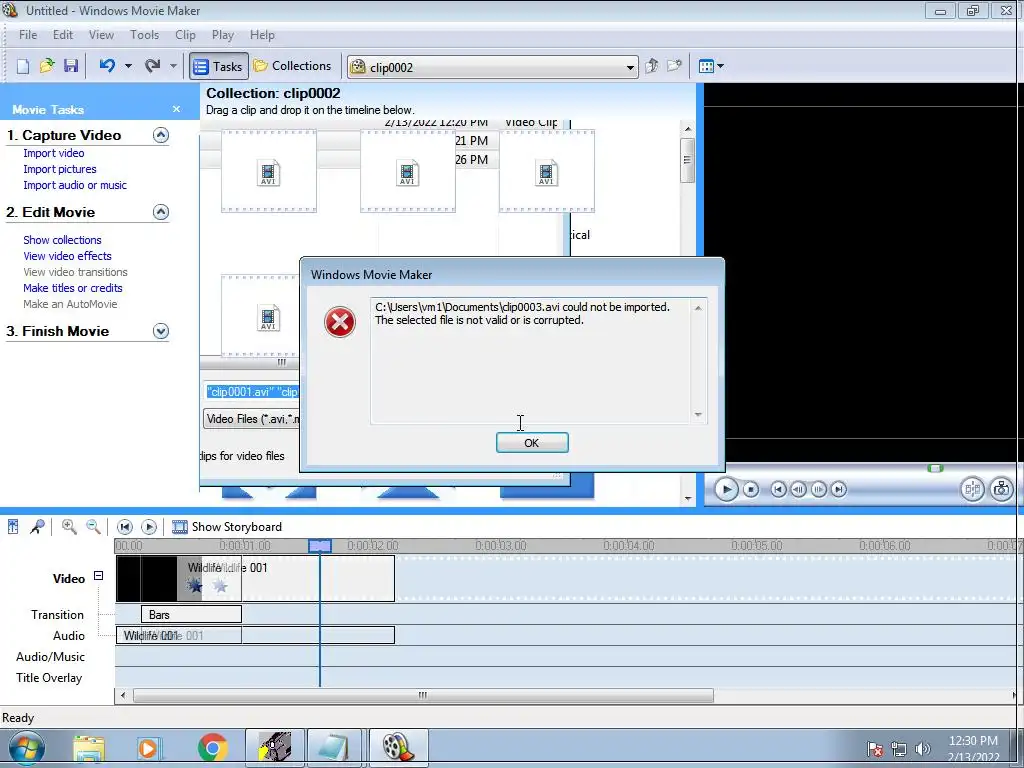The width and height of the screenshot is (1024, 768).
Task: Click the Narrate Timeline microphone icon
Action: click(37, 526)
